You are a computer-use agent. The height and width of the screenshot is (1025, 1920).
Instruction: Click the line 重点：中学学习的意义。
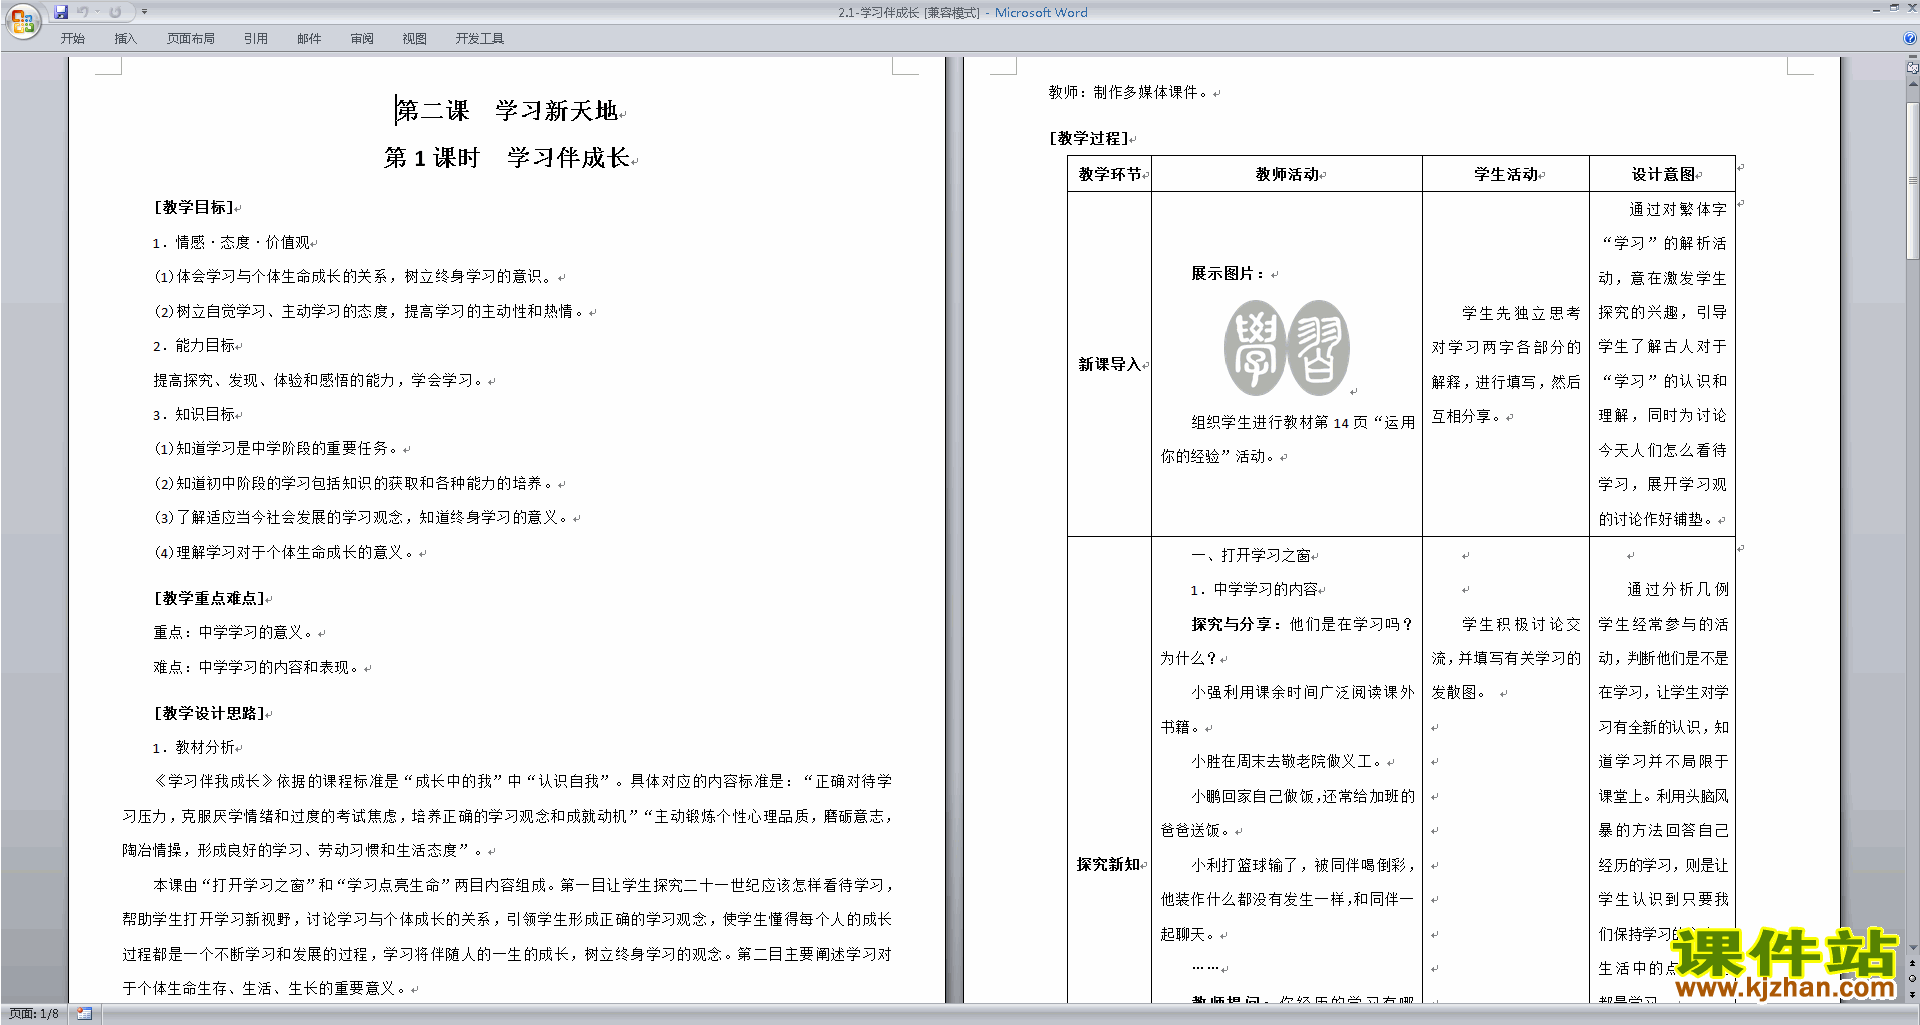(233, 632)
